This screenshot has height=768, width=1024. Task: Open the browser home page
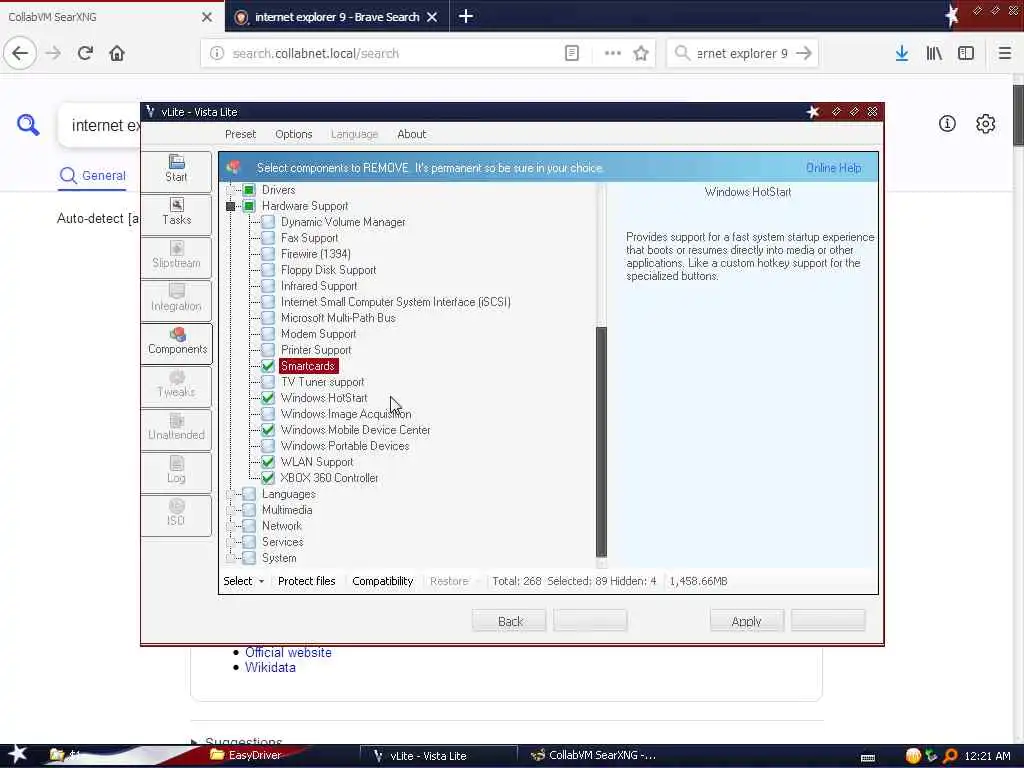click(x=117, y=54)
